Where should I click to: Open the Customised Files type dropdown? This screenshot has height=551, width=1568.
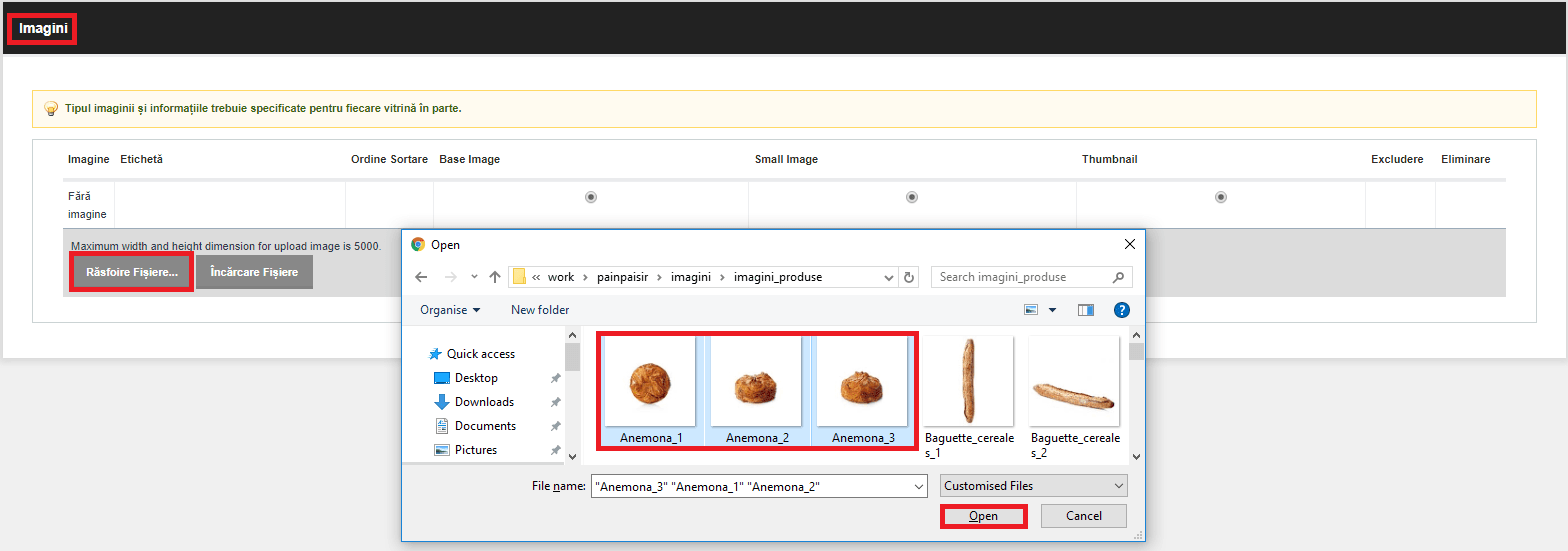1034,486
